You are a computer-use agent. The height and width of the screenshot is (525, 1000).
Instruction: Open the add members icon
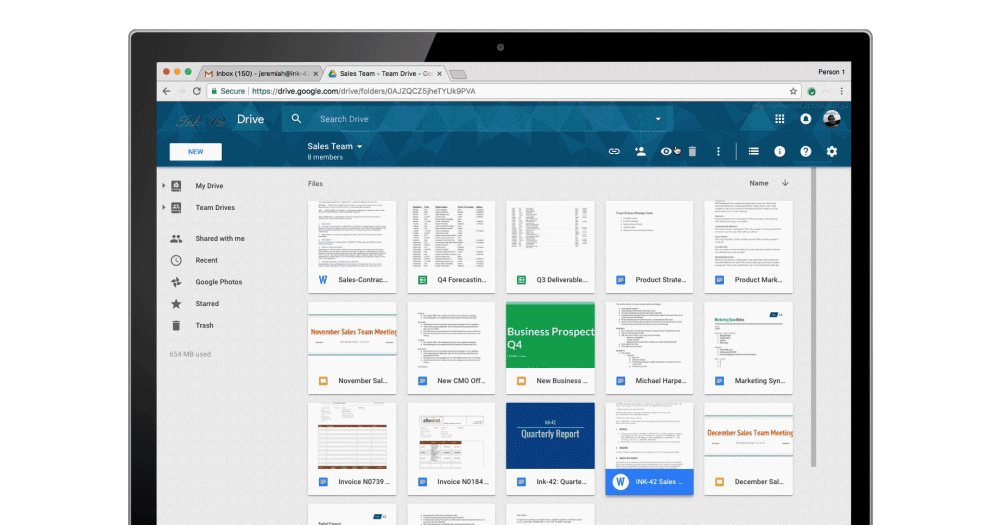click(x=640, y=152)
